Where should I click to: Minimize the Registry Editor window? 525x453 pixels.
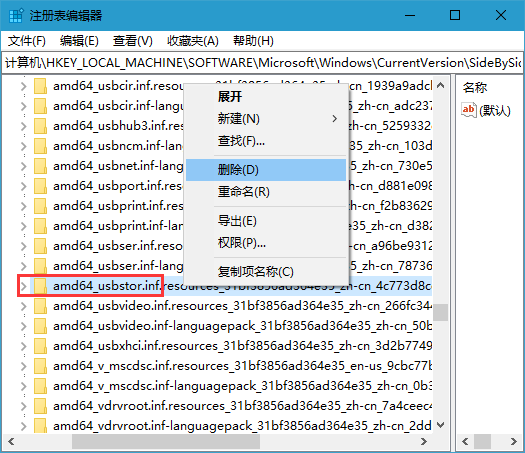tap(410, 15)
